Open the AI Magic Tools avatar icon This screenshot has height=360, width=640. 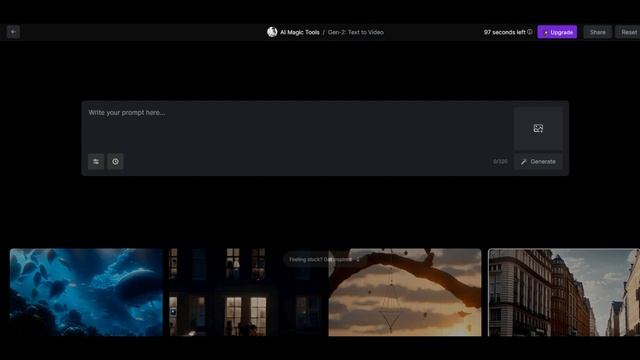click(272, 32)
